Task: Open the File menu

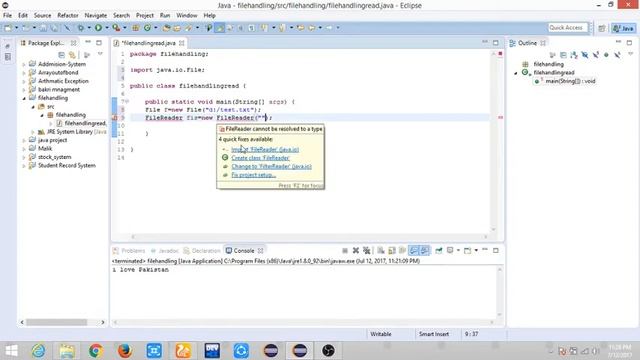Action: click(7, 16)
